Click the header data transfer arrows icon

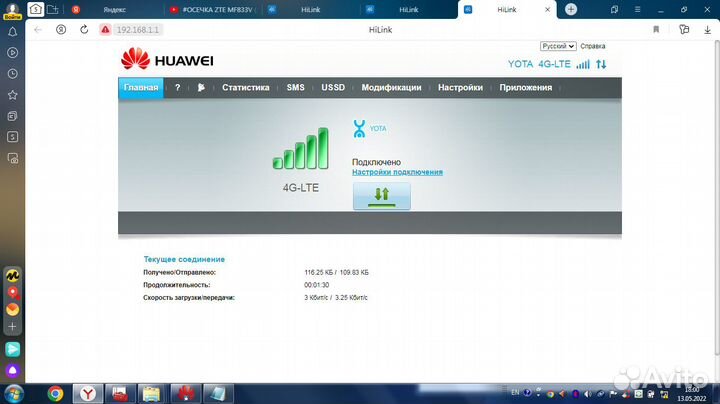tap(601, 64)
